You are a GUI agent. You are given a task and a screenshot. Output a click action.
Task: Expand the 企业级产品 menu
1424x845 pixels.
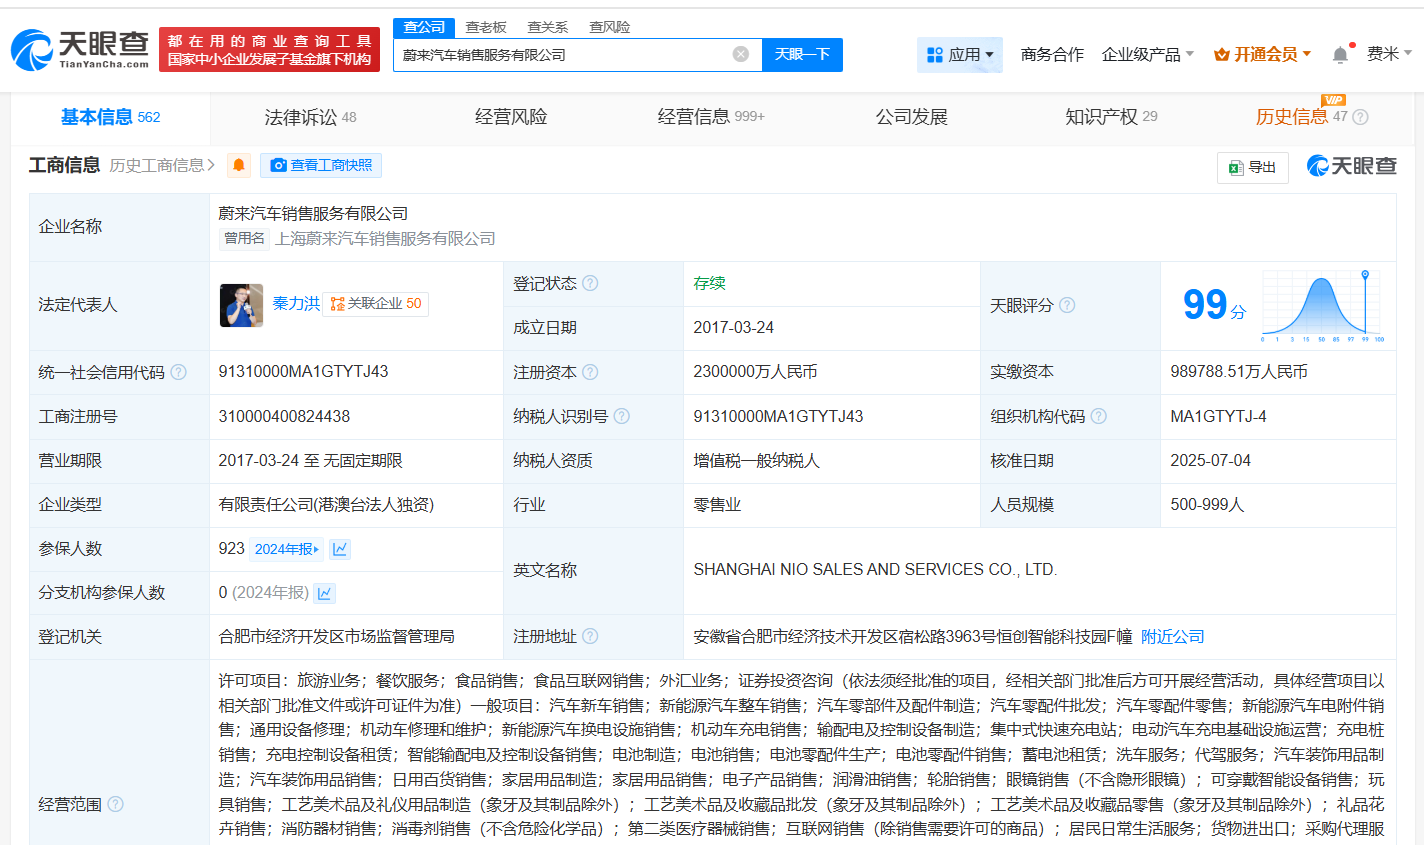pos(1147,54)
